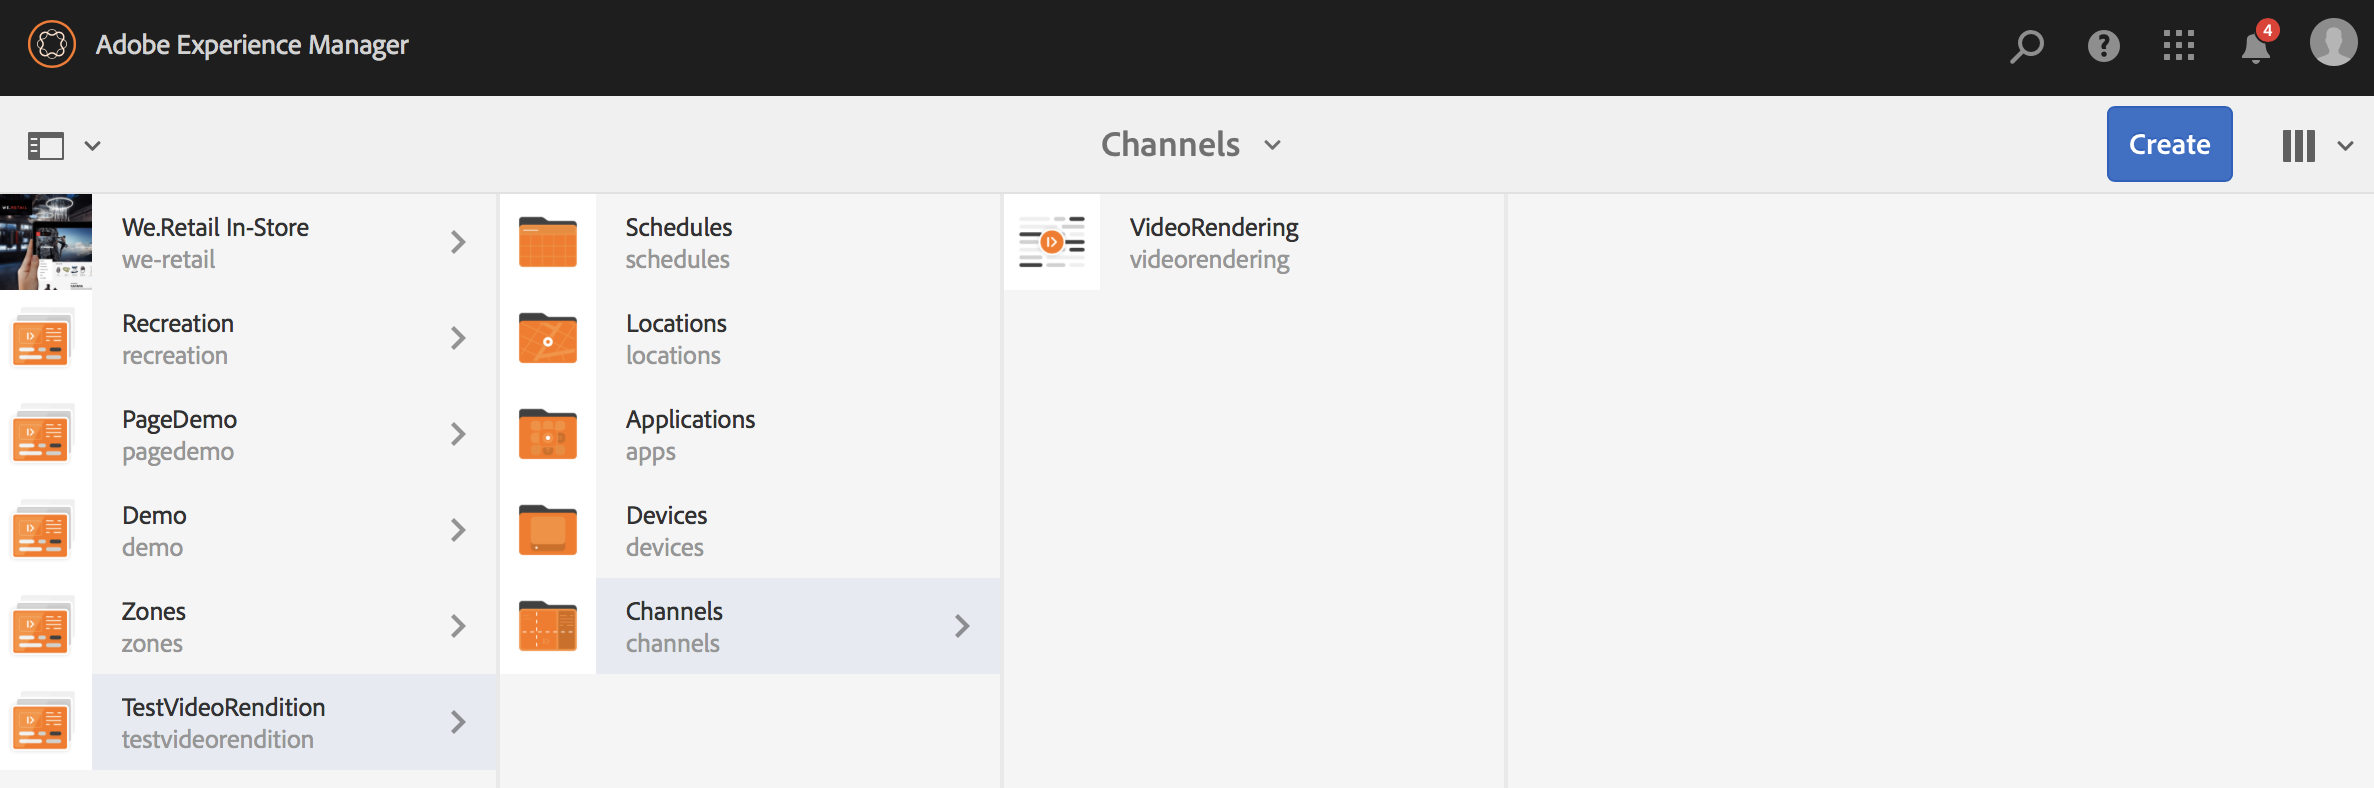Open the user profile avatar

[x=2333, y=43]
